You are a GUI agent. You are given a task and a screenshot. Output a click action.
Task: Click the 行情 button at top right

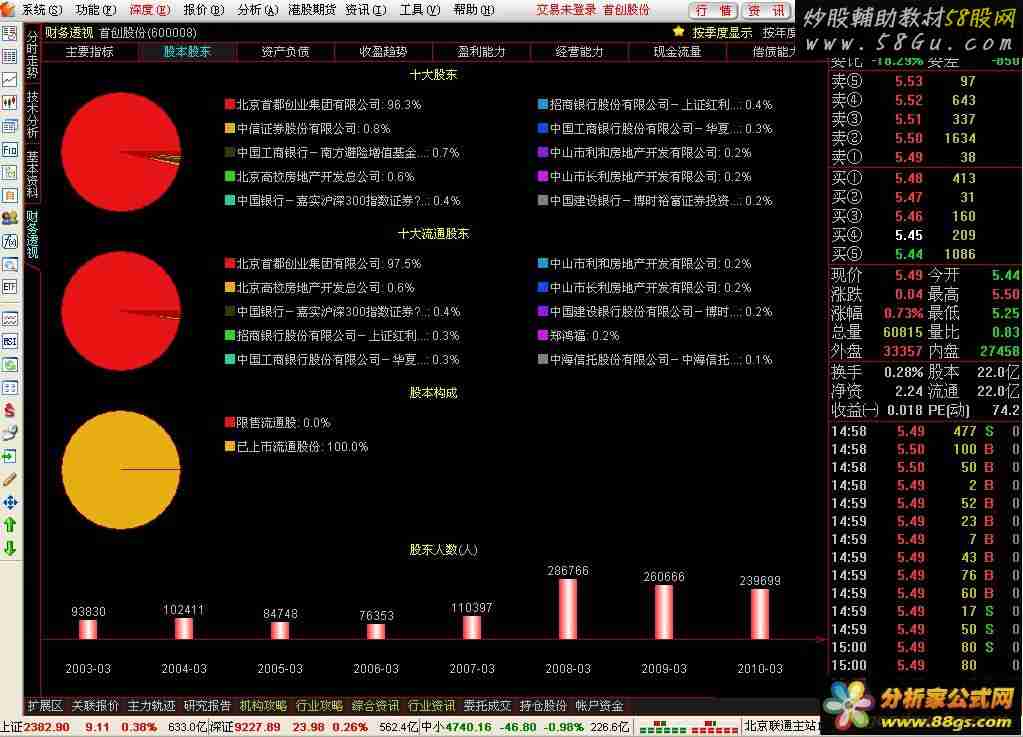(x=713, y=10)
